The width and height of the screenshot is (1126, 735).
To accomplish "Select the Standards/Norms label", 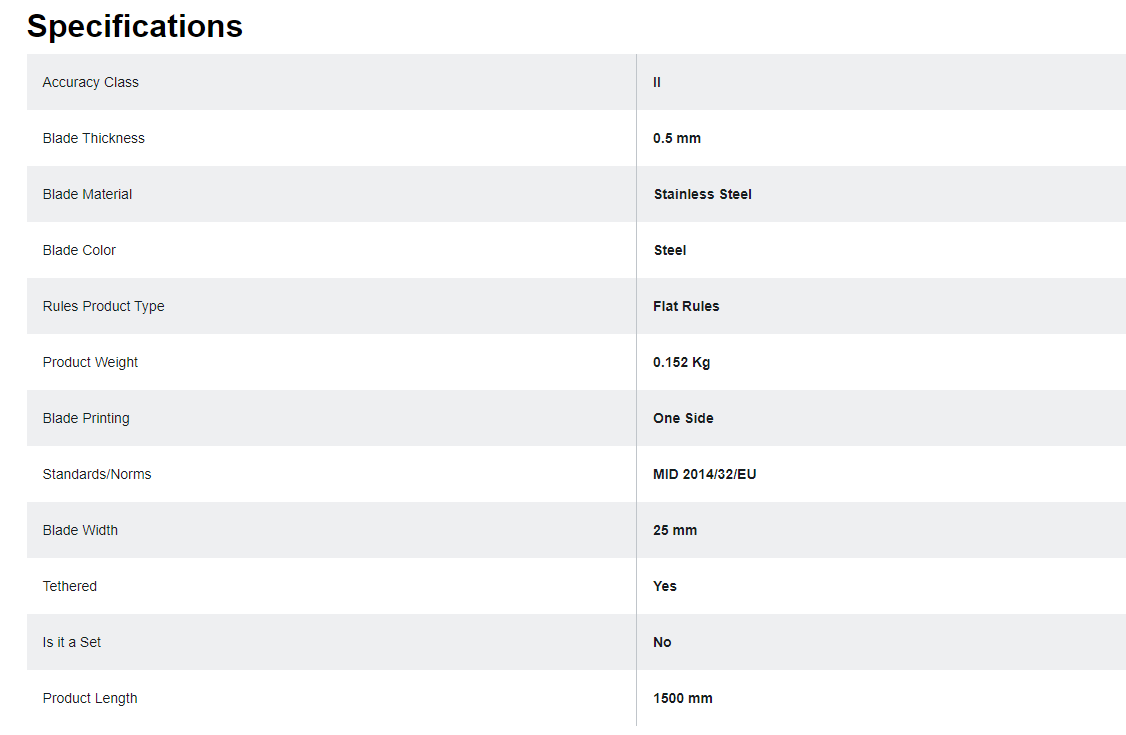I will pos(97,474).
